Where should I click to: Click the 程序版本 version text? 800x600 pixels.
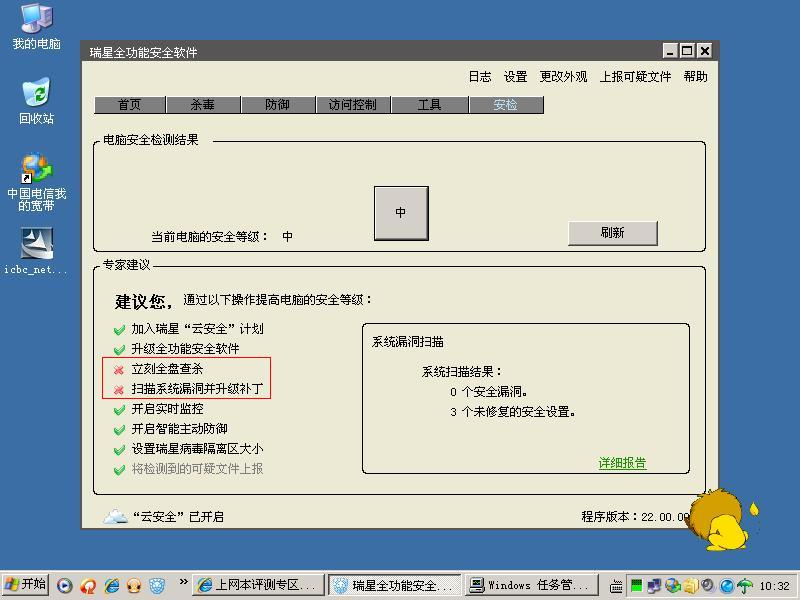pos(636,516)
